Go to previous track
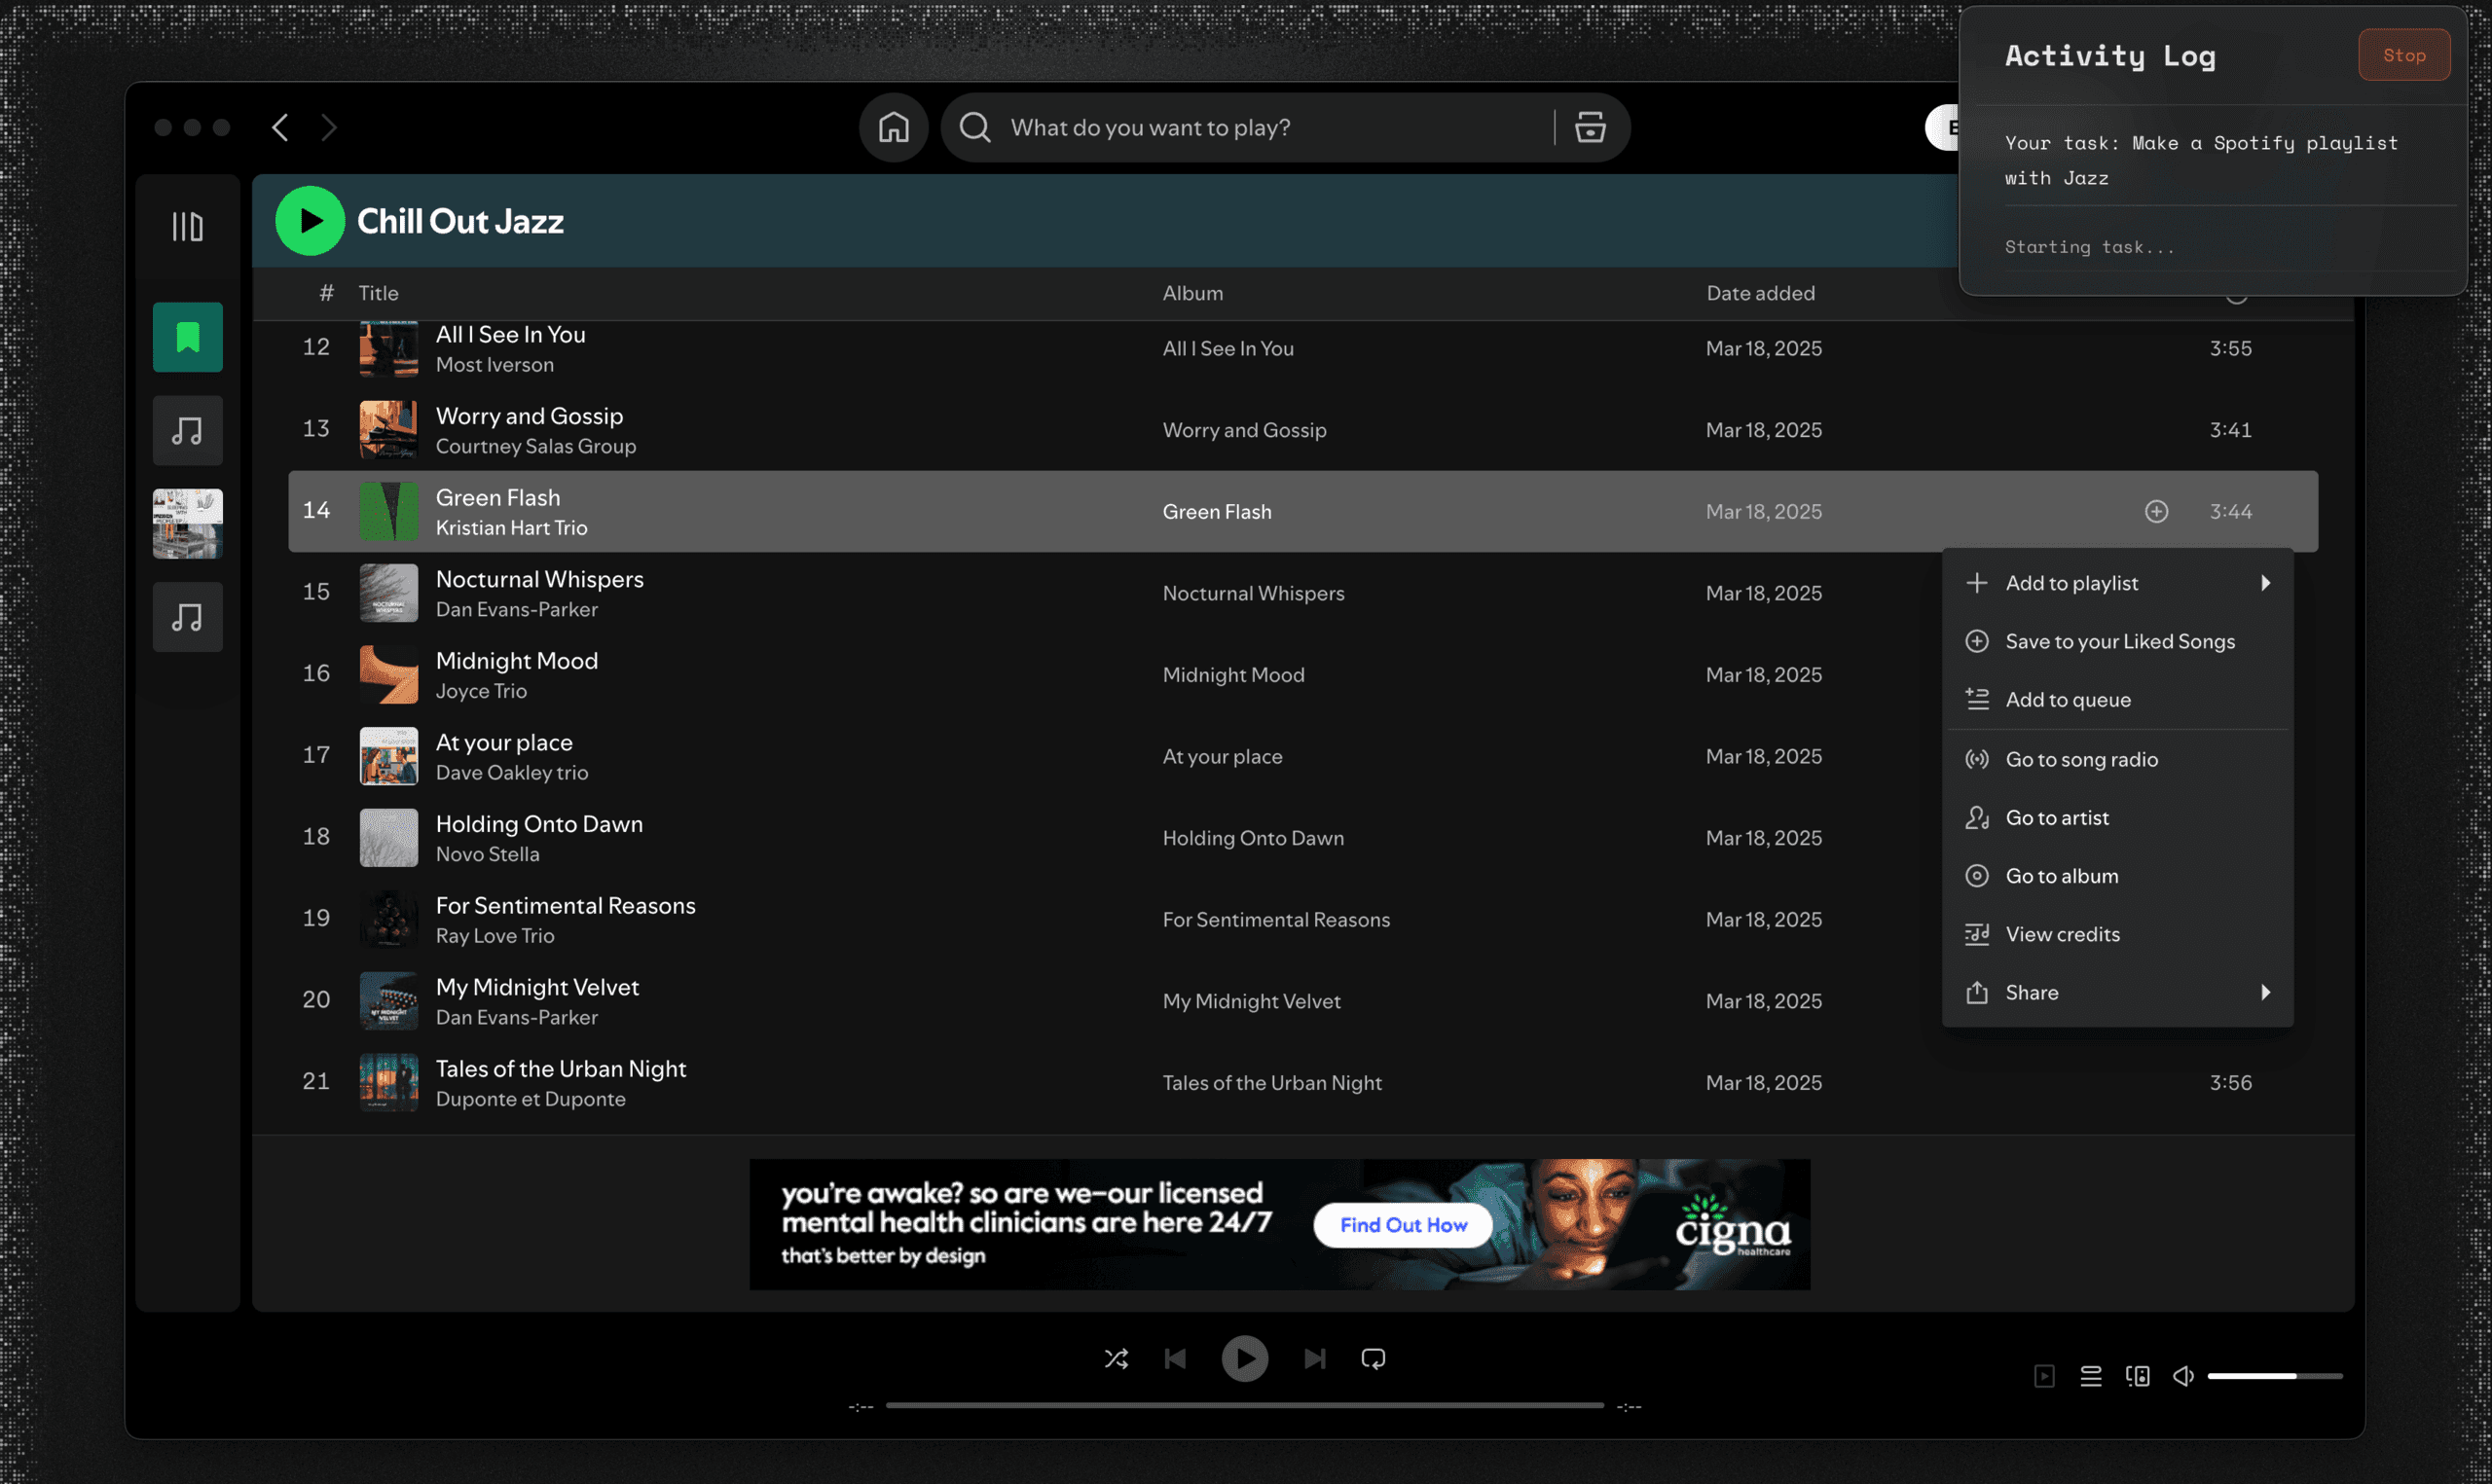 [1175, 1358]
